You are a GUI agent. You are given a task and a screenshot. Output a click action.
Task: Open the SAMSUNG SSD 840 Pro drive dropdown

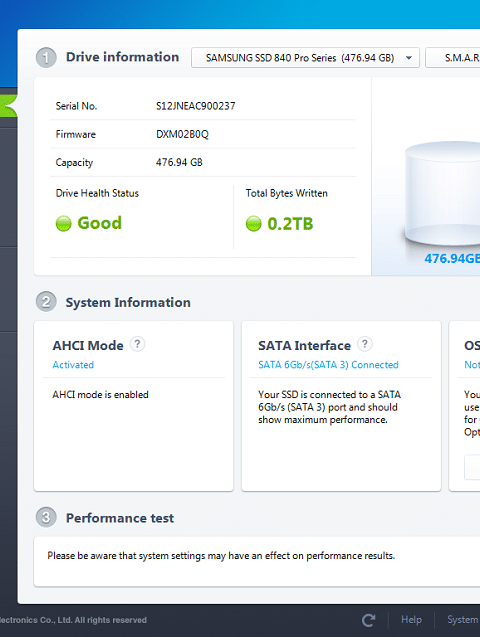tap(305, 58)
